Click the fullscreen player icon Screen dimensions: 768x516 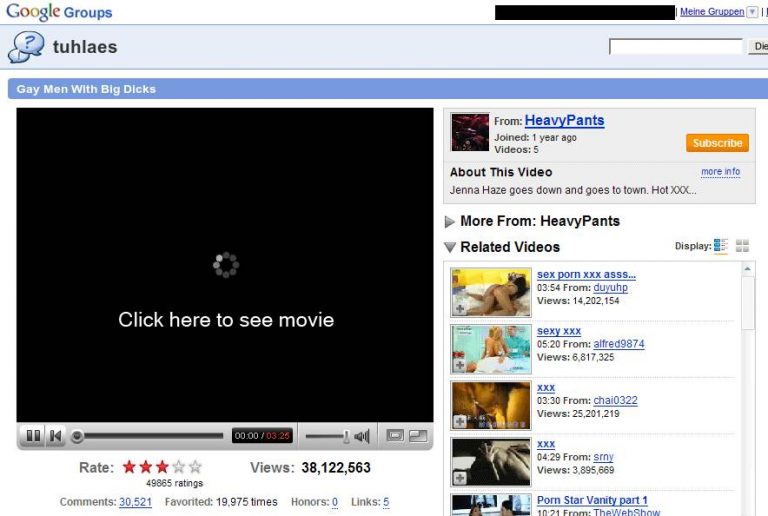418,435
